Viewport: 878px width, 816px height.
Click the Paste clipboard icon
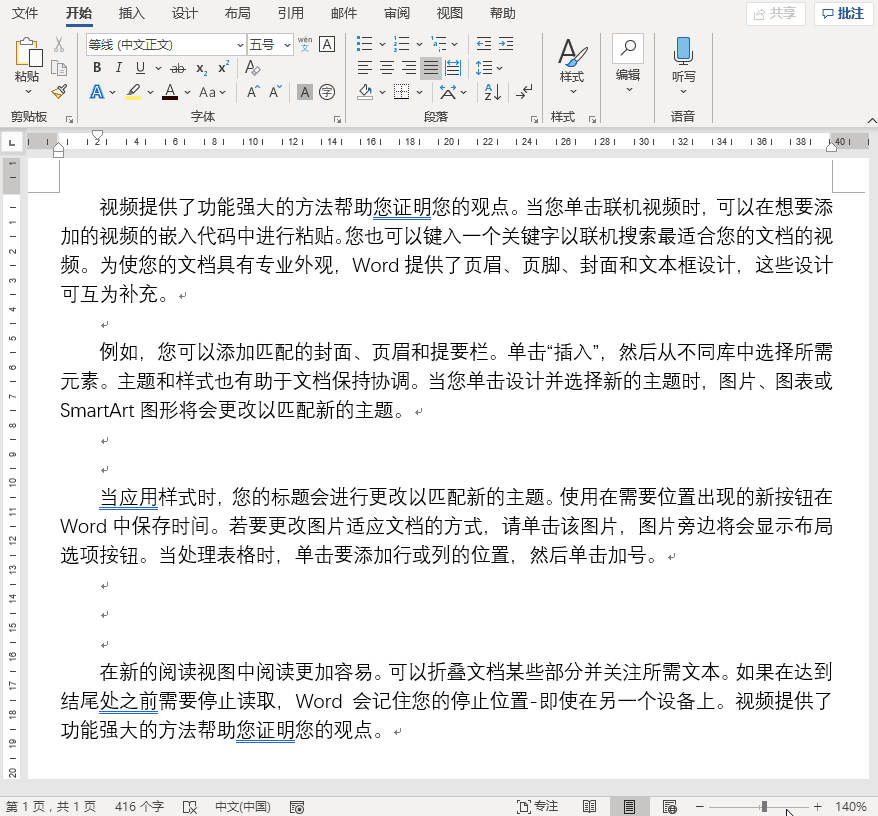[28, 53]
